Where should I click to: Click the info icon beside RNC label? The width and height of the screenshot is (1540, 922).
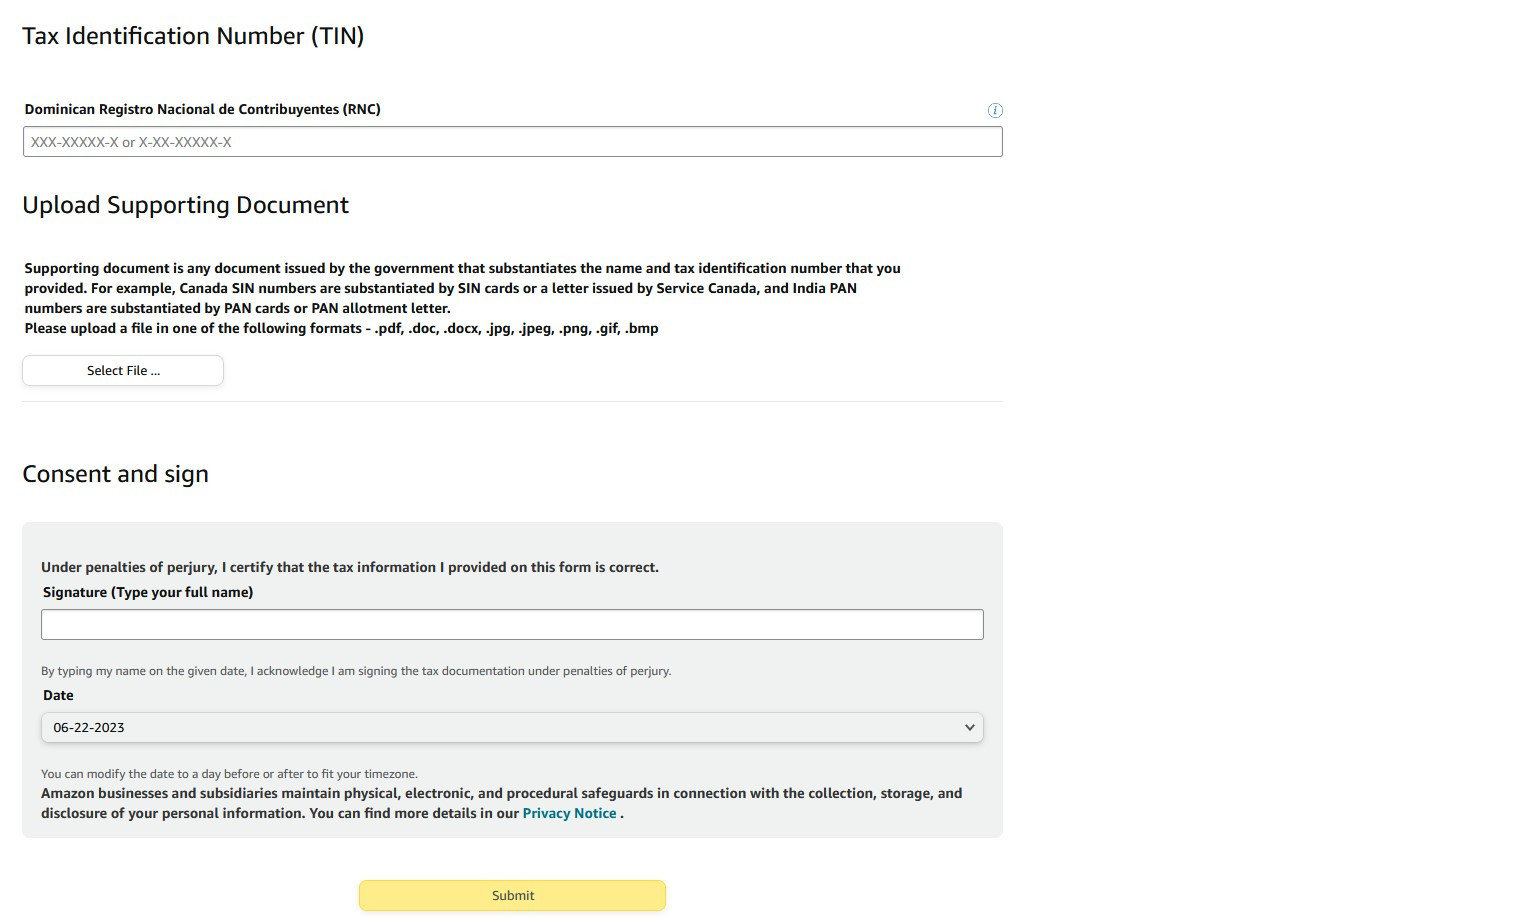click(995, 110)
